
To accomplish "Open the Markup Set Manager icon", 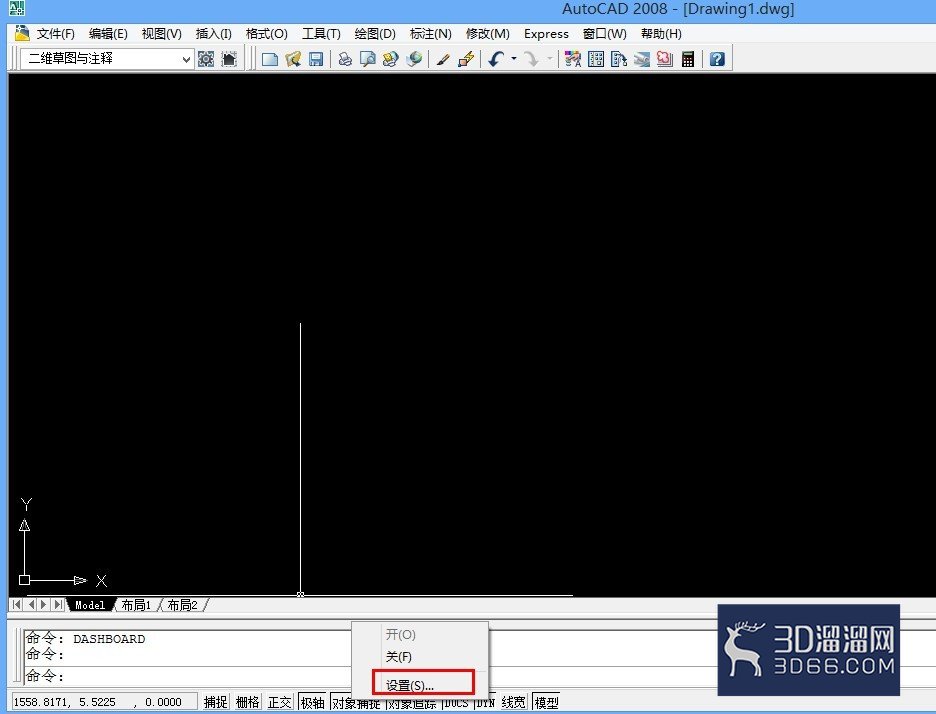I will click(x=664, y=59).
